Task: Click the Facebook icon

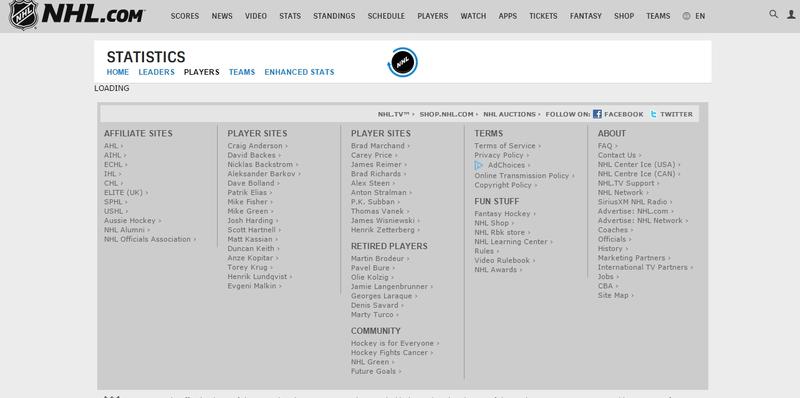Action: (x=597, y=114)
